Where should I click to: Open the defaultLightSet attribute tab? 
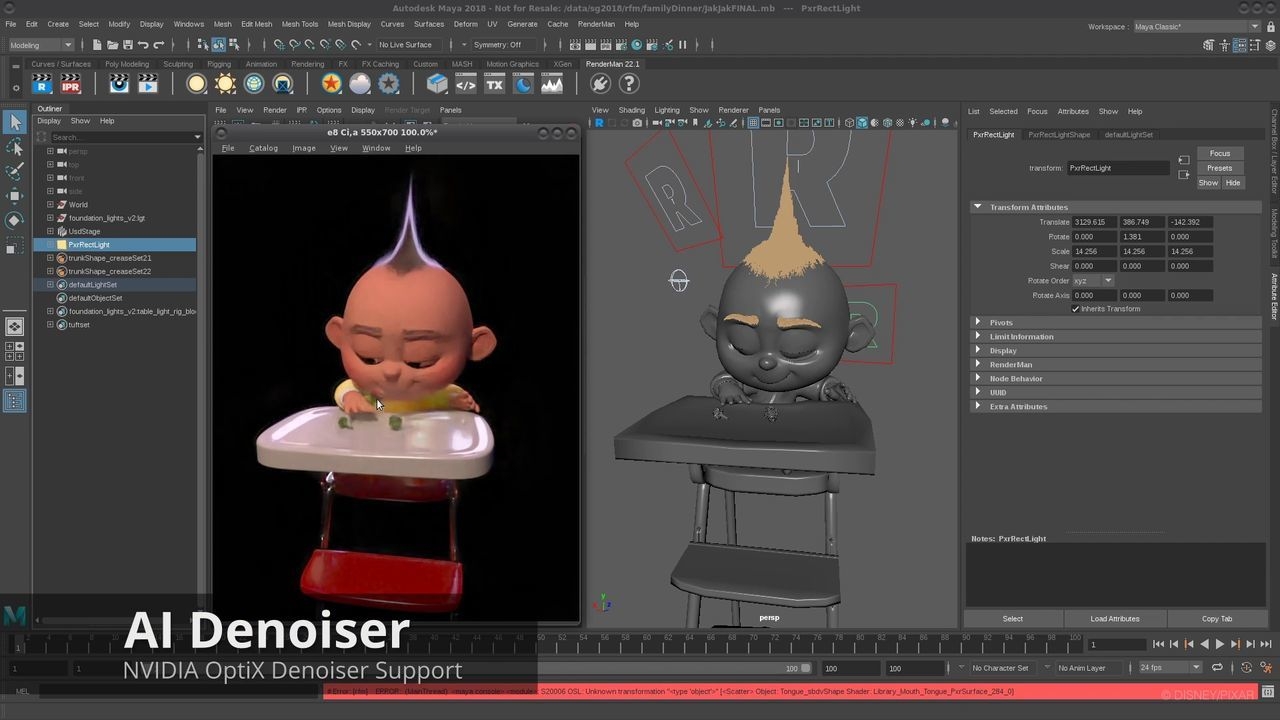pos(1128,135)
